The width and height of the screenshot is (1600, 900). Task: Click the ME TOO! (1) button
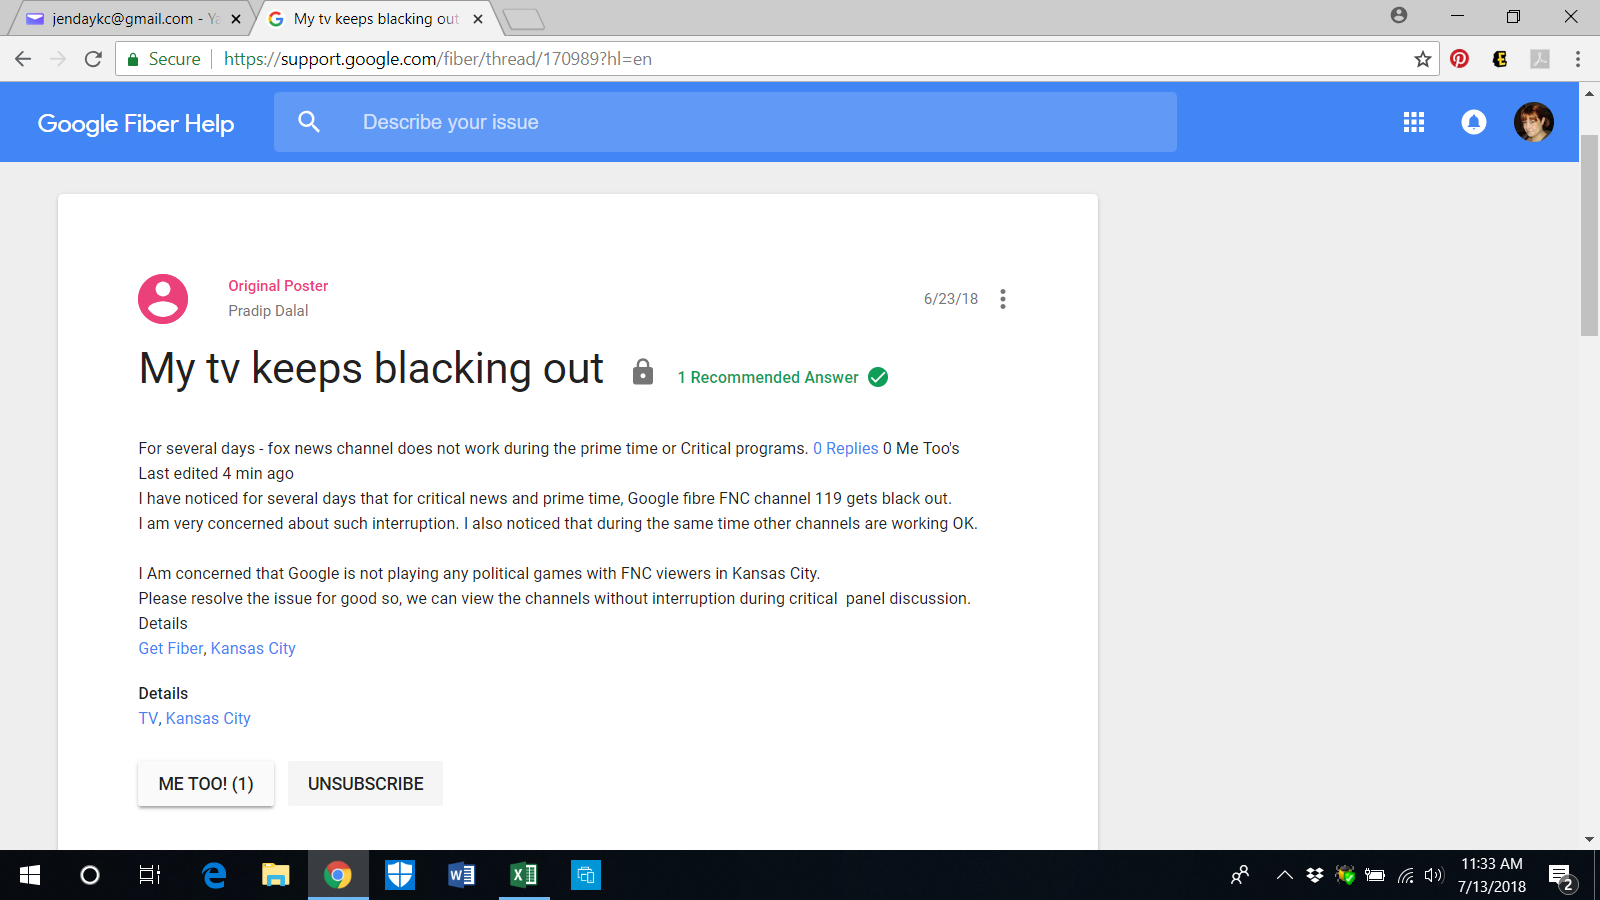tap(206, 784)
